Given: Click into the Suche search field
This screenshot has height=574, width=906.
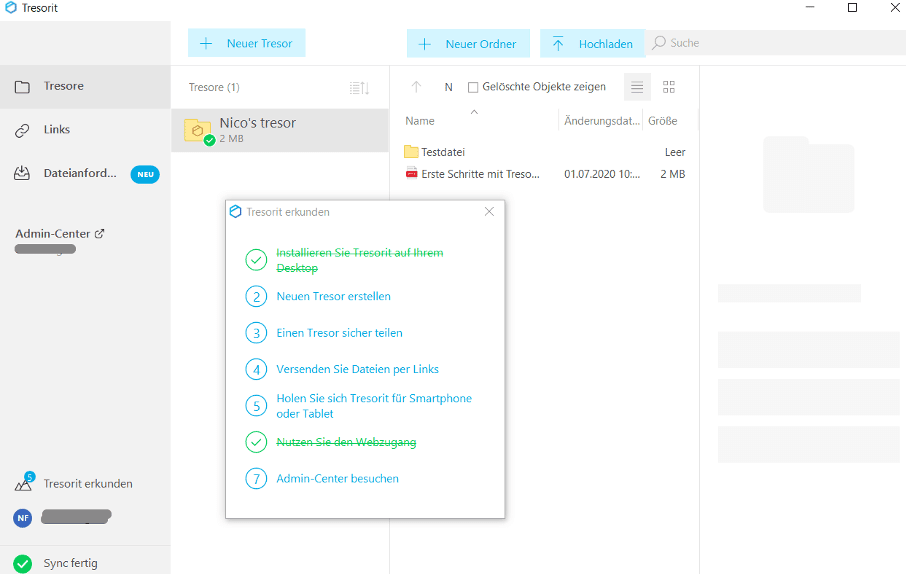Looking at the screenshot, I should point(775,43).
